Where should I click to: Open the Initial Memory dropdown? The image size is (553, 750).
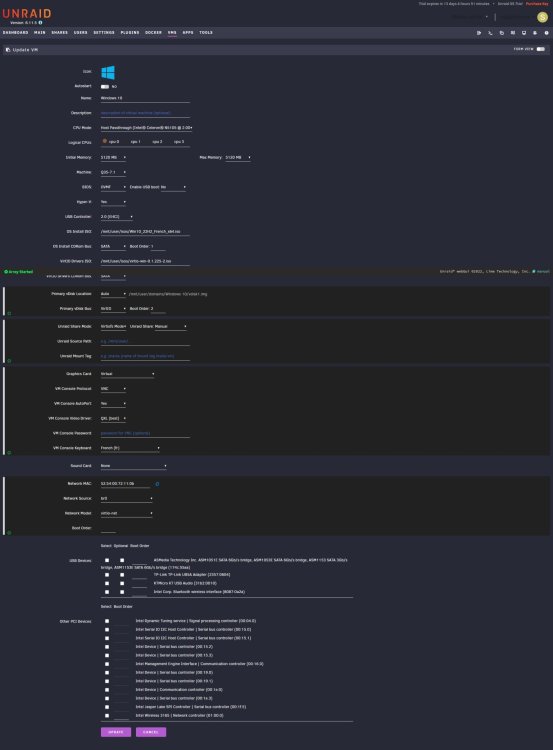click(113, 157)
